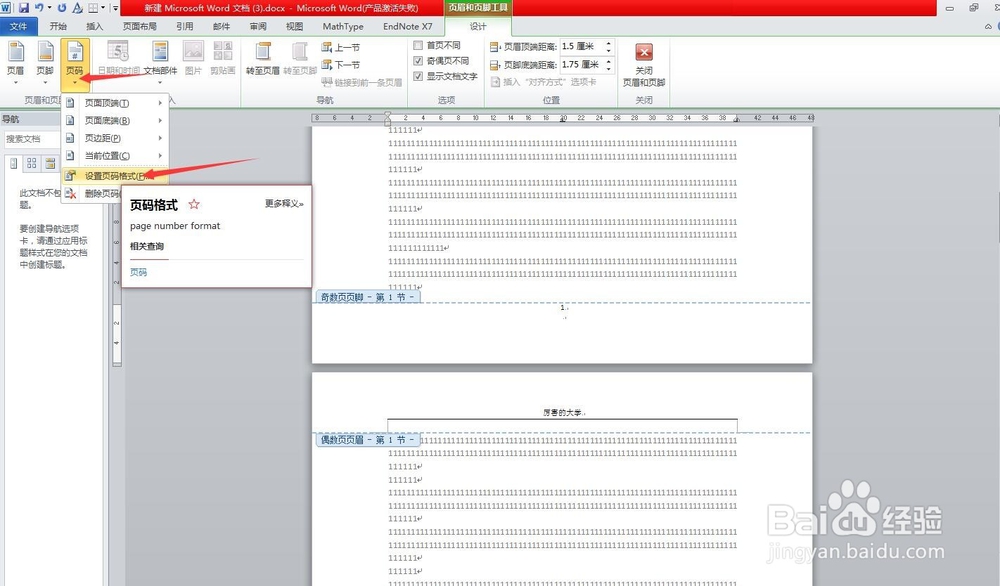Viewport: 1000px width, 586px height.
Task: Select 删除页码 menu item
Action: tap(92, 193)
